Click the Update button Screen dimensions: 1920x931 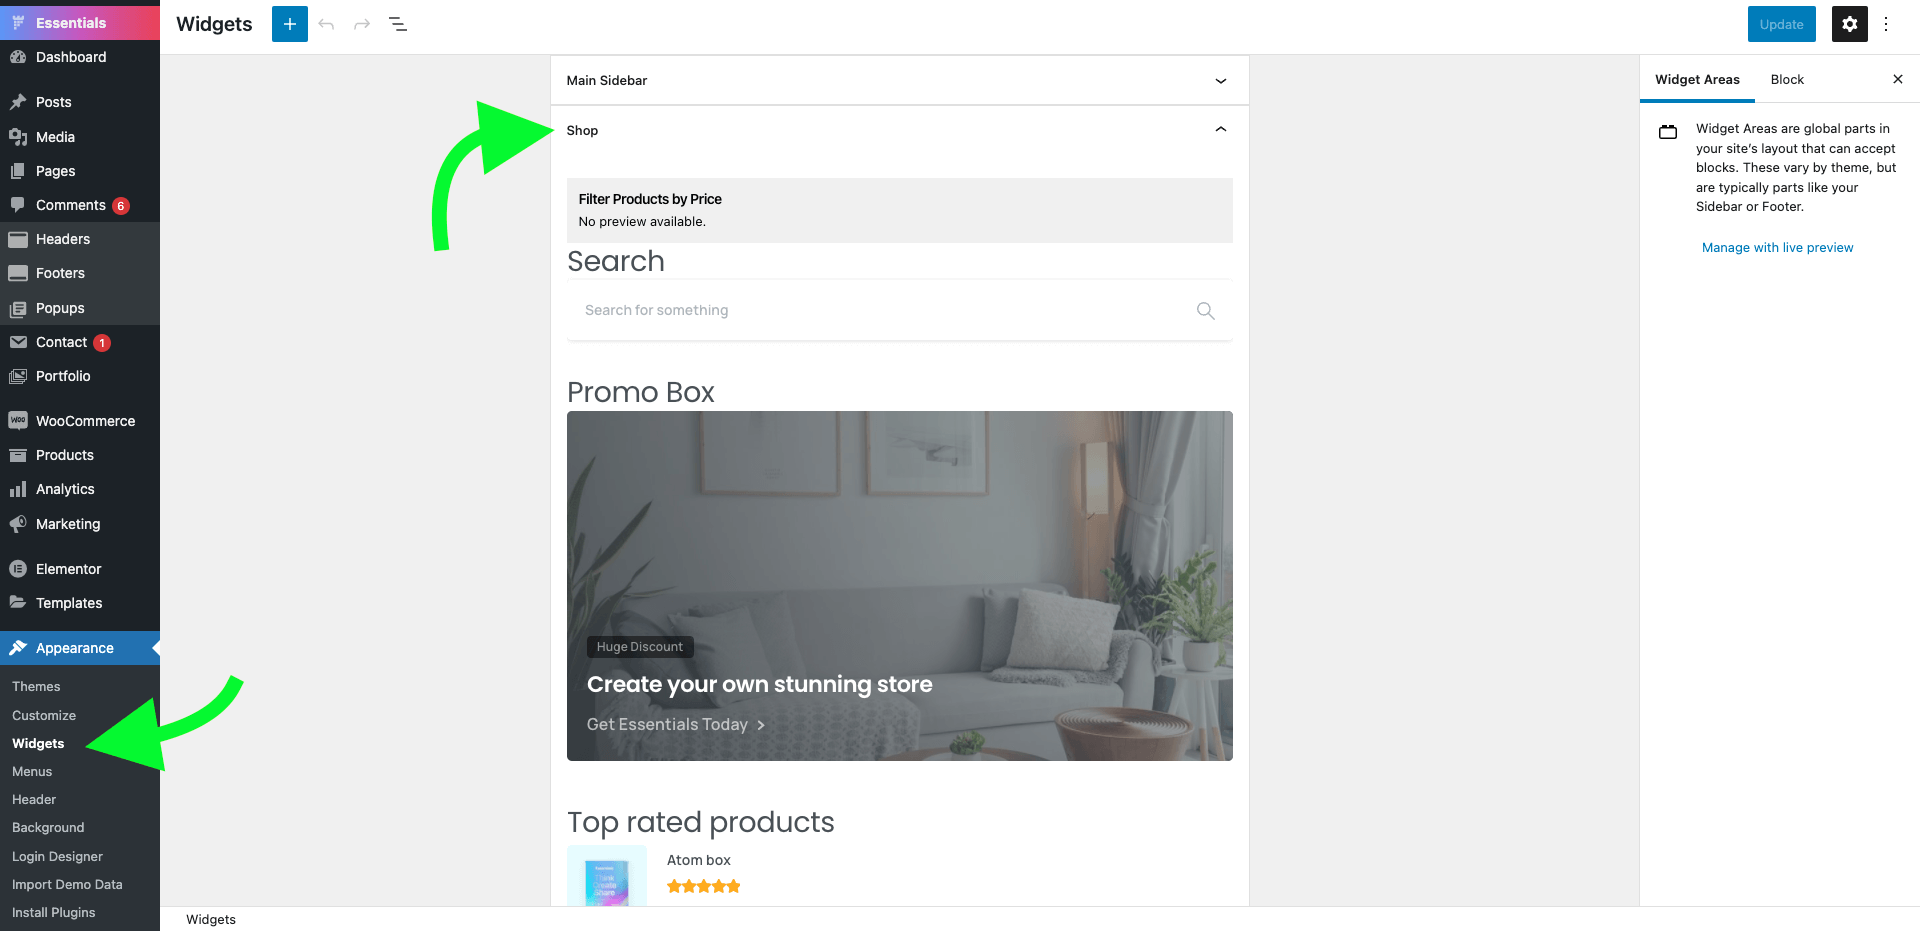(1781, 23)
